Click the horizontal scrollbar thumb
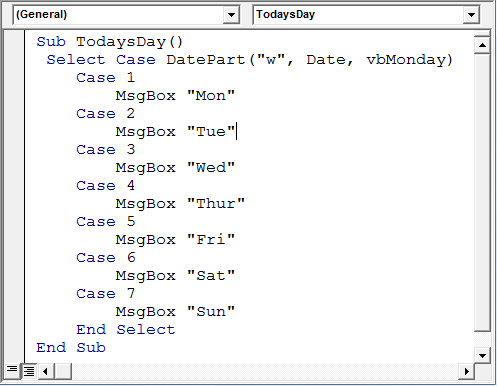 (x=63, y=371)
